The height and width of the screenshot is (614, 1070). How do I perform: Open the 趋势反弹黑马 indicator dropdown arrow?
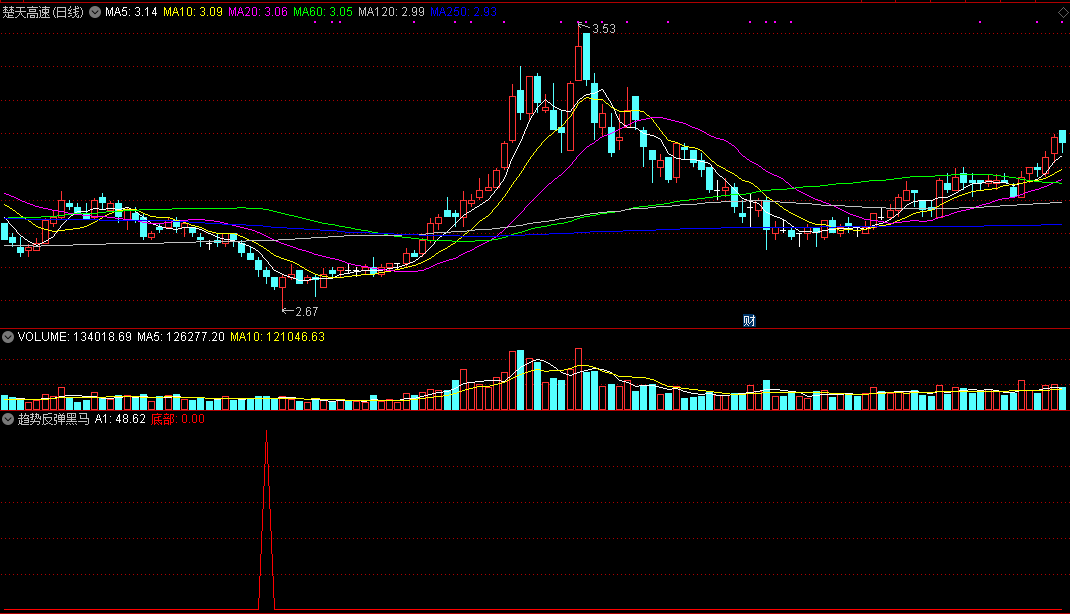pos(8,419)
